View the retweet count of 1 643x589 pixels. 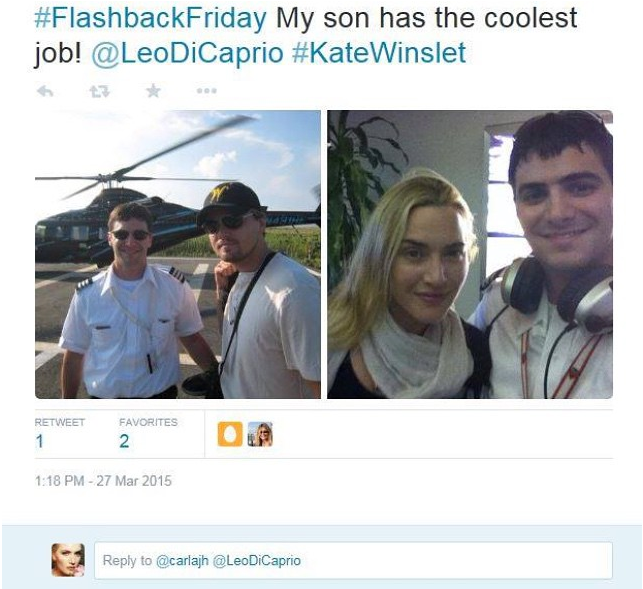click(39, 441)
